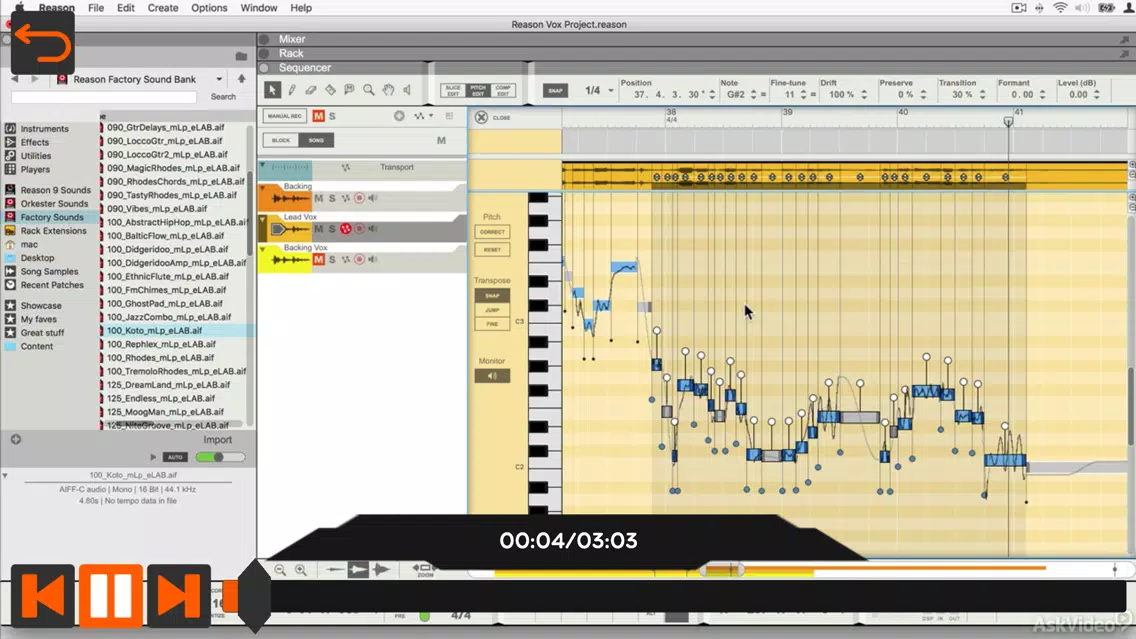Click the browser search input field
1136x639 pixels.
click(104, 96)
